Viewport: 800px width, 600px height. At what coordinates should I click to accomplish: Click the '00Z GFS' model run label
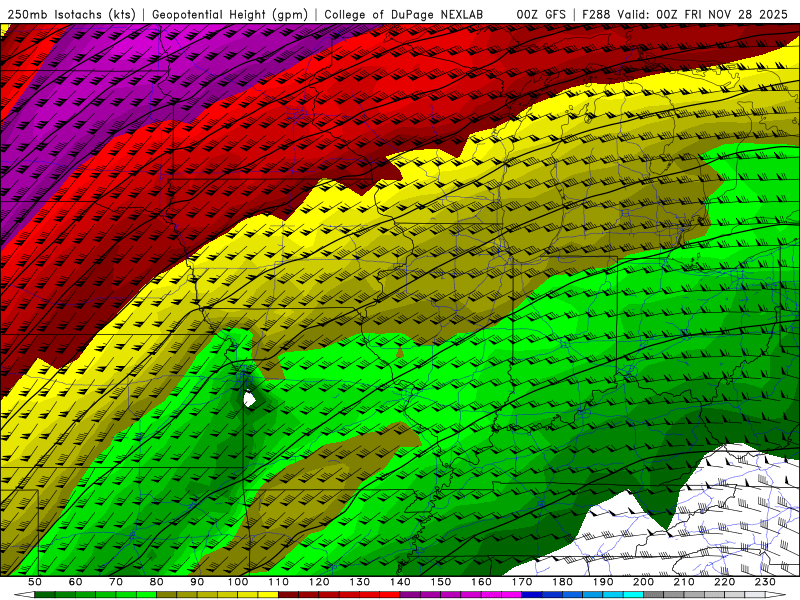point(541,15)
